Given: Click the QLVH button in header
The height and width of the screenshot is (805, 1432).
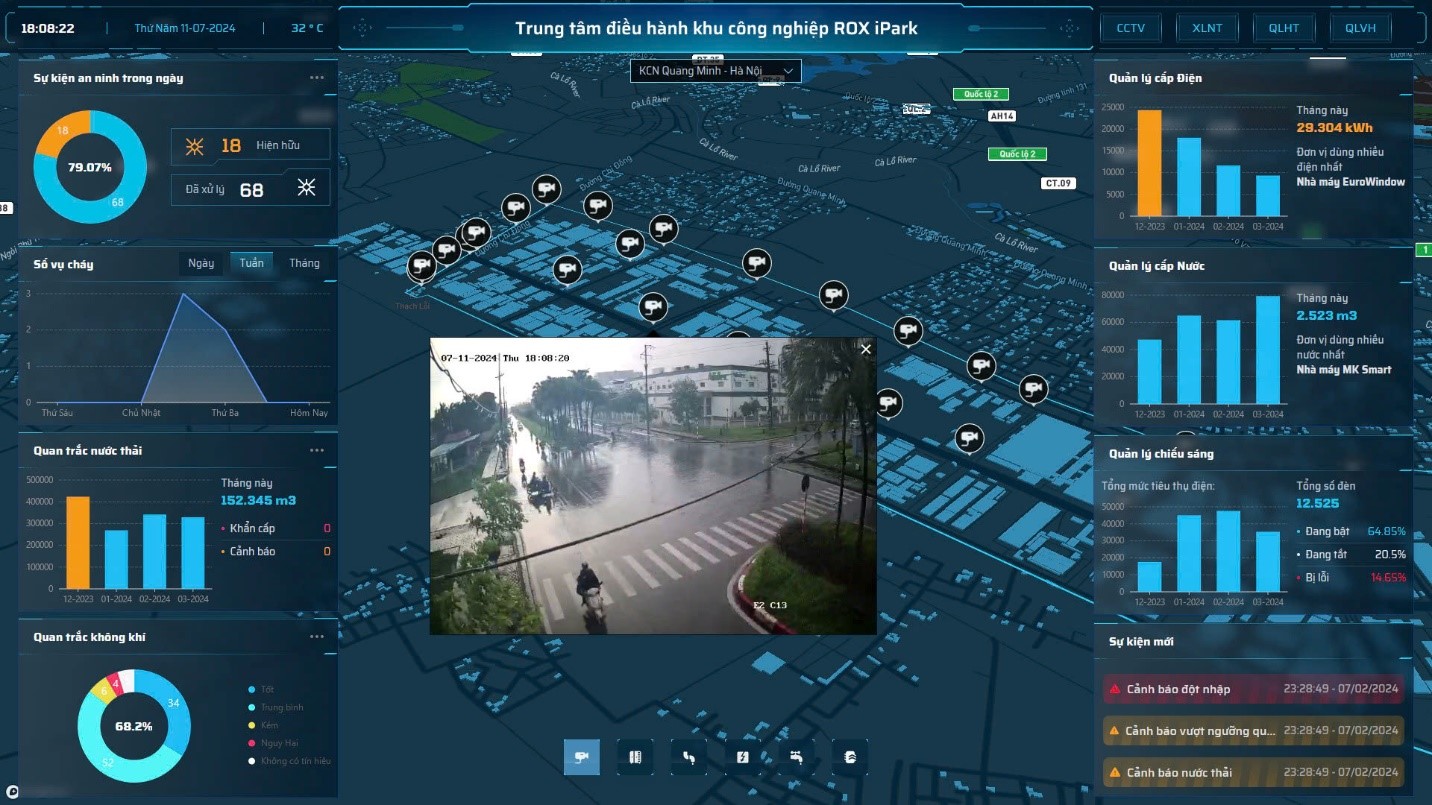Looking at the screenshot, I should click(1360, 28).
